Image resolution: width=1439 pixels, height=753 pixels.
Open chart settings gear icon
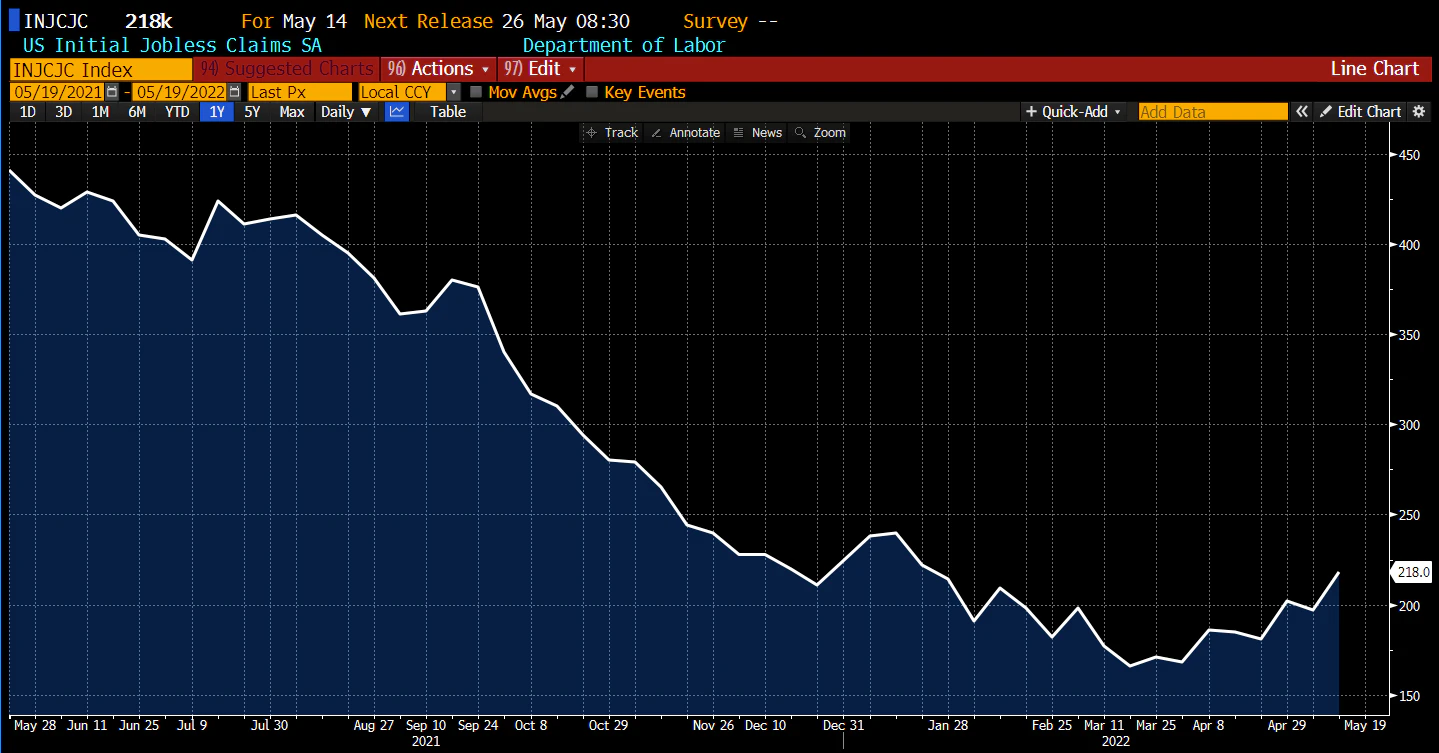coord(1418,112)
